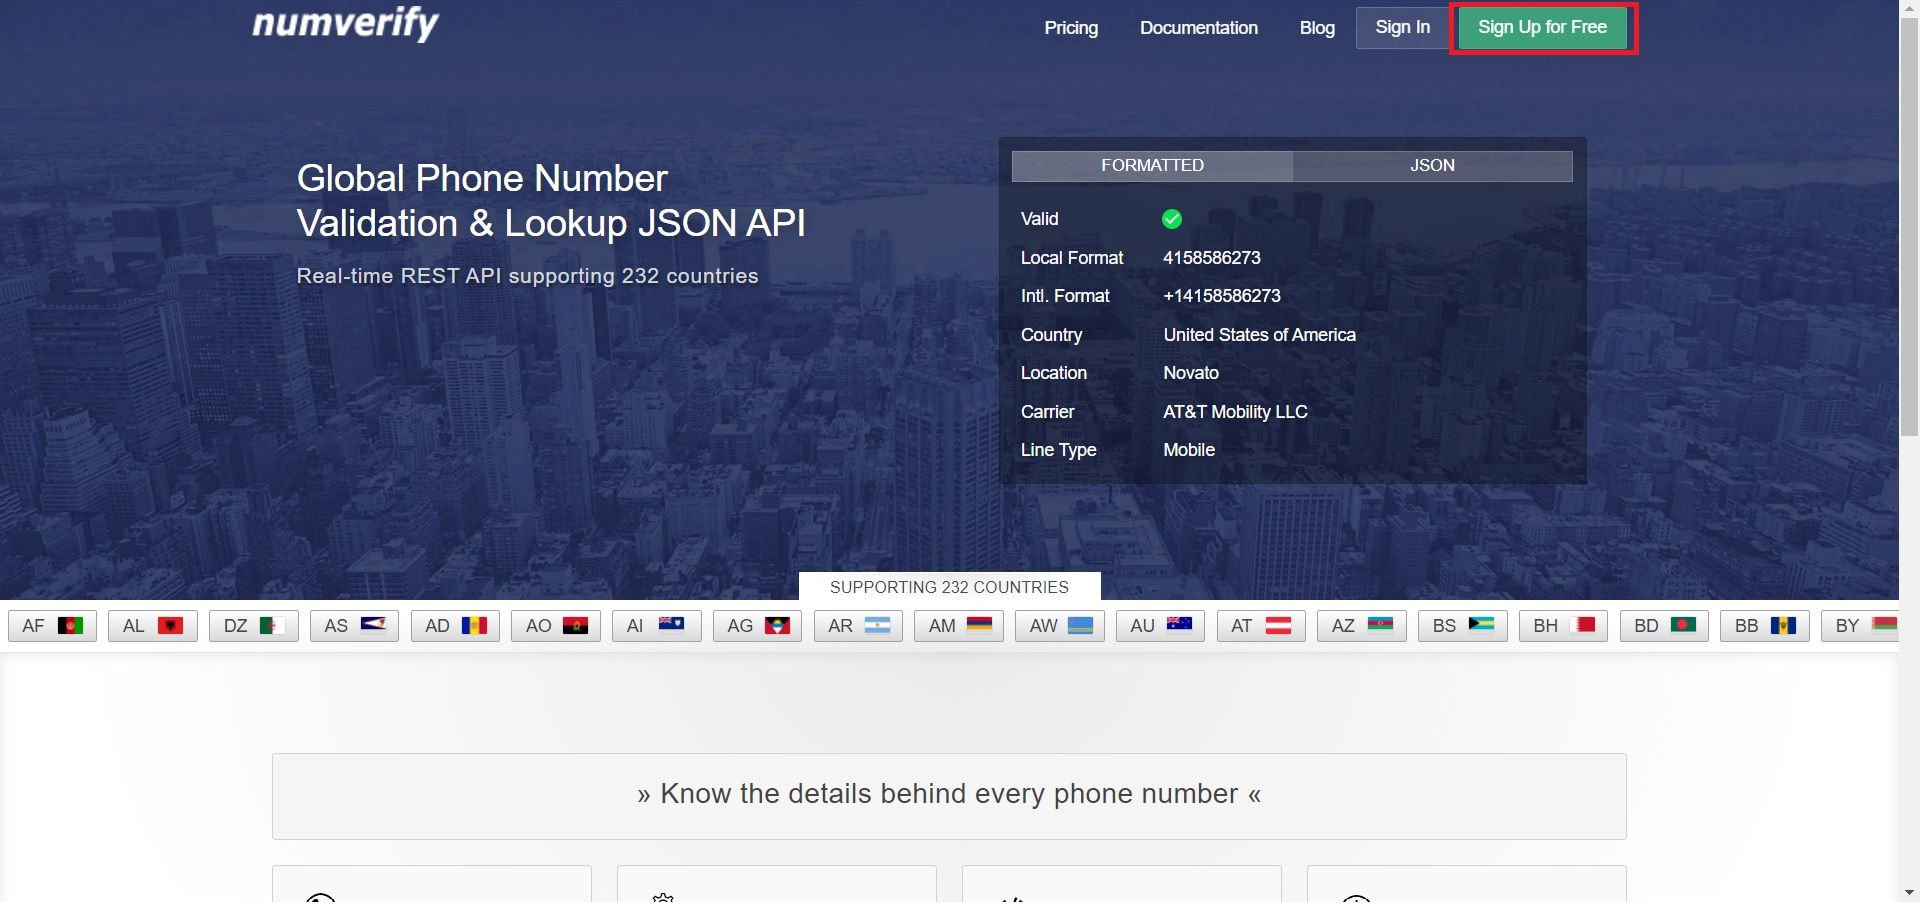The height and width of the screenshot is (912, 1920).
Task: Click the Real-time REST API subtitle
Action: point(527,276)
